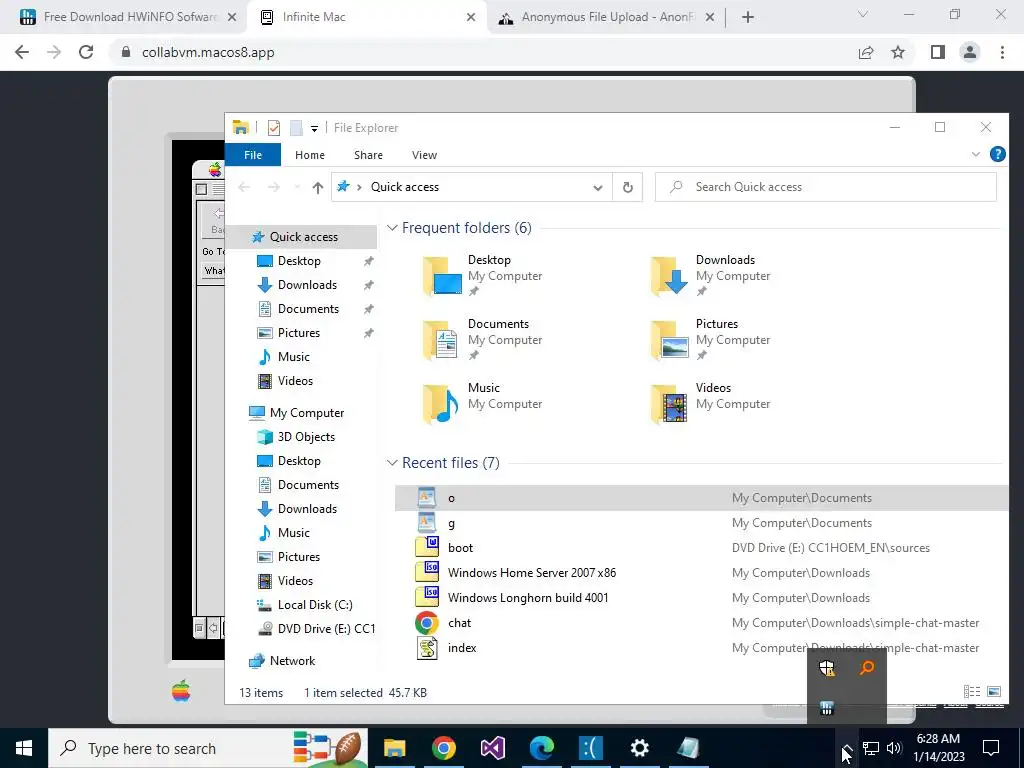Open the address bar history dropdown

pos(598,187)
